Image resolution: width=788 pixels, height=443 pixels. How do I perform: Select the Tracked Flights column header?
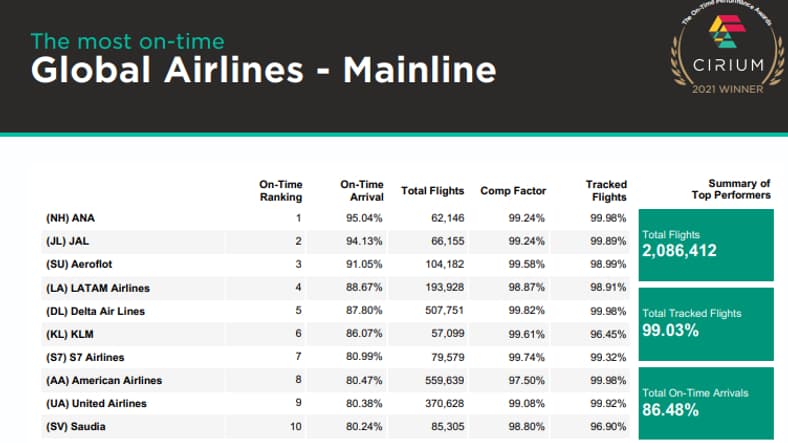coord(606,190)
